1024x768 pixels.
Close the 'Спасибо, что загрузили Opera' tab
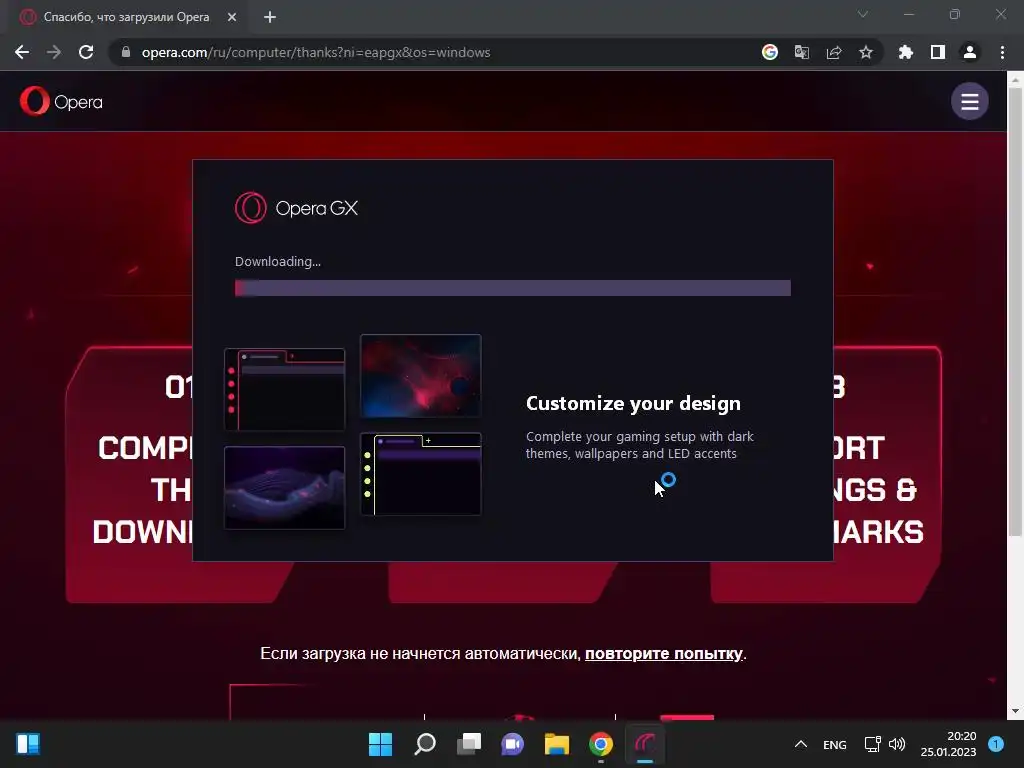(x=232, y=17)
